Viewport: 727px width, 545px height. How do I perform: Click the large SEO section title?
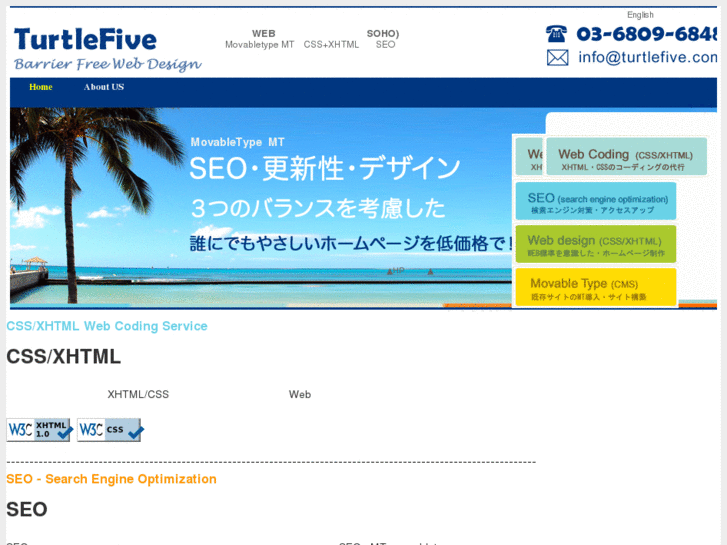point(27,509)
